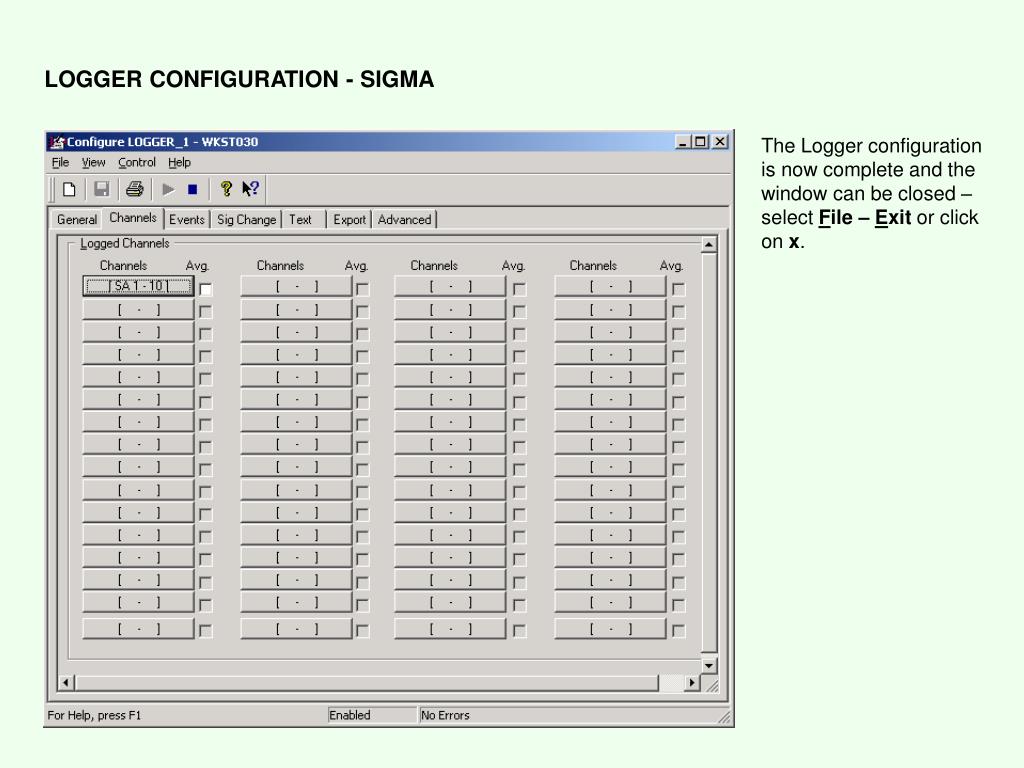Tick the third column's first row Avg. checkbox

(519, 289)
